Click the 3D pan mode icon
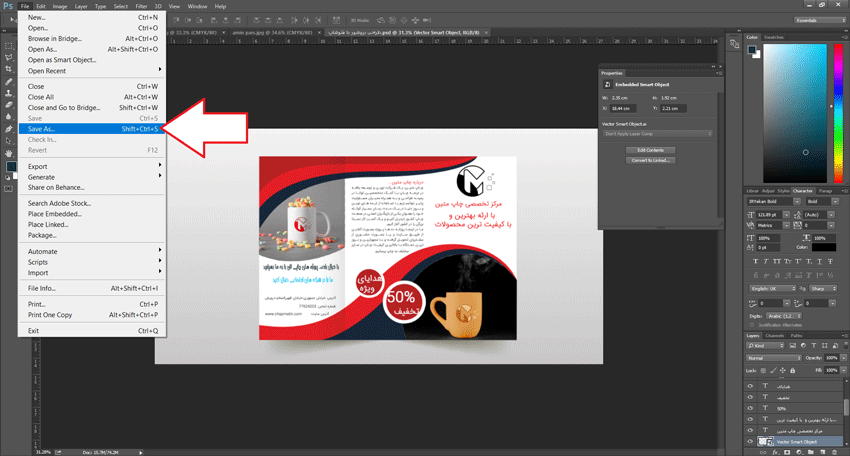The image size is (850, 456). 403,20
